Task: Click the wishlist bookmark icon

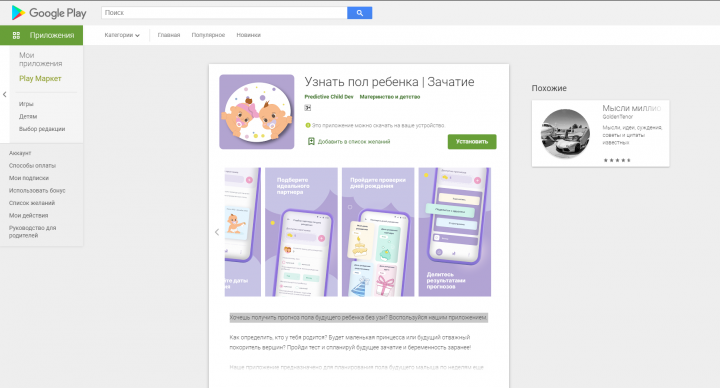Action: click(311, 141)
